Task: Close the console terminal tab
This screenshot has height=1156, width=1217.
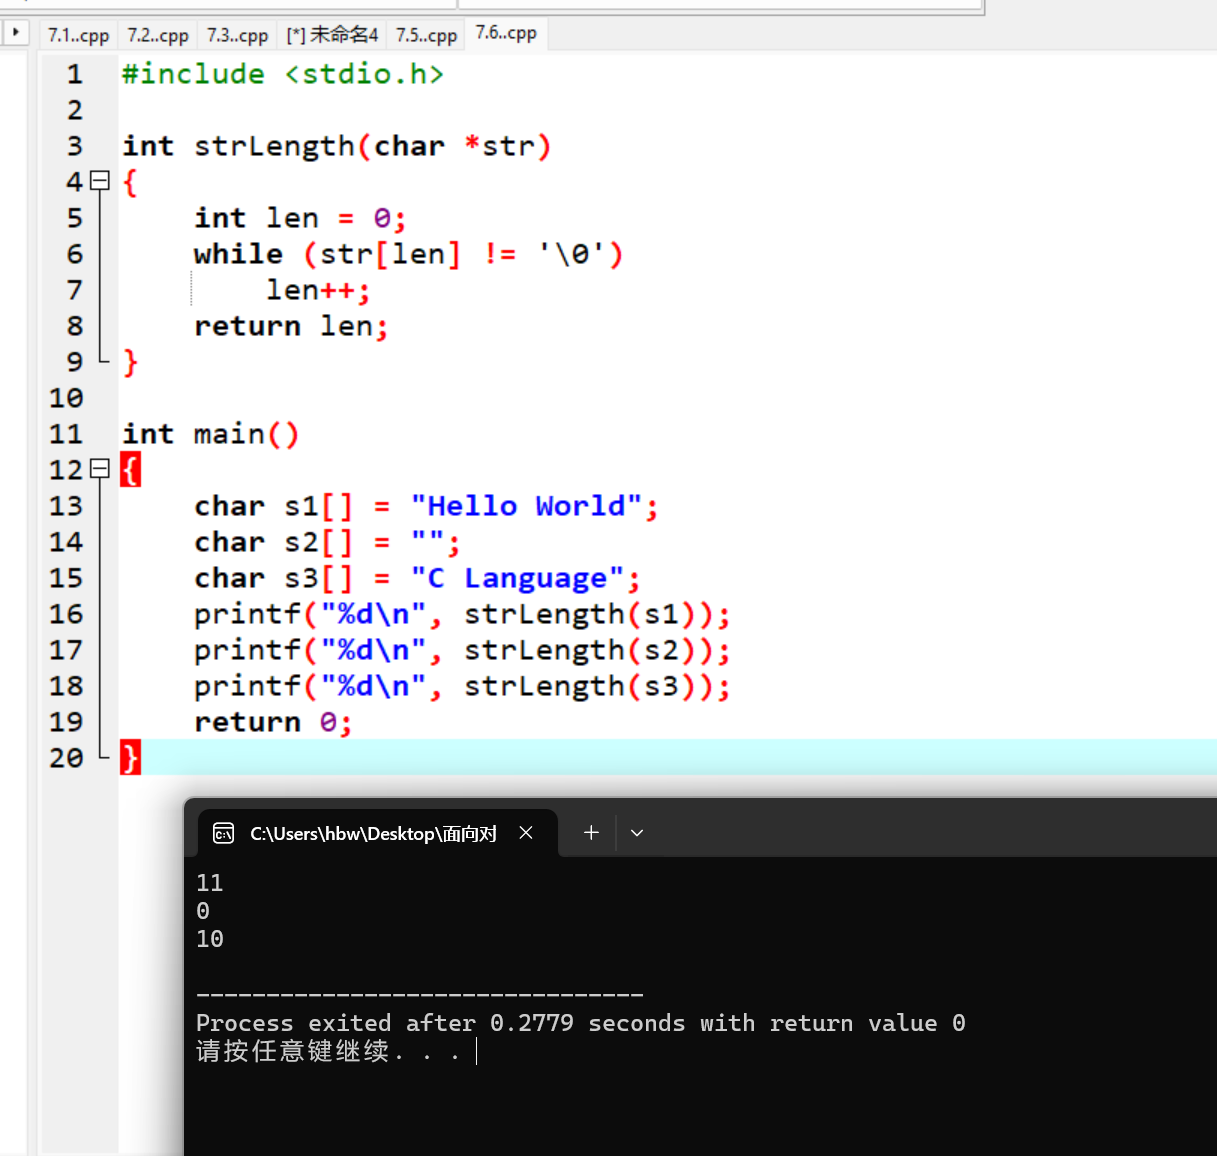Action: click(526, 833)
